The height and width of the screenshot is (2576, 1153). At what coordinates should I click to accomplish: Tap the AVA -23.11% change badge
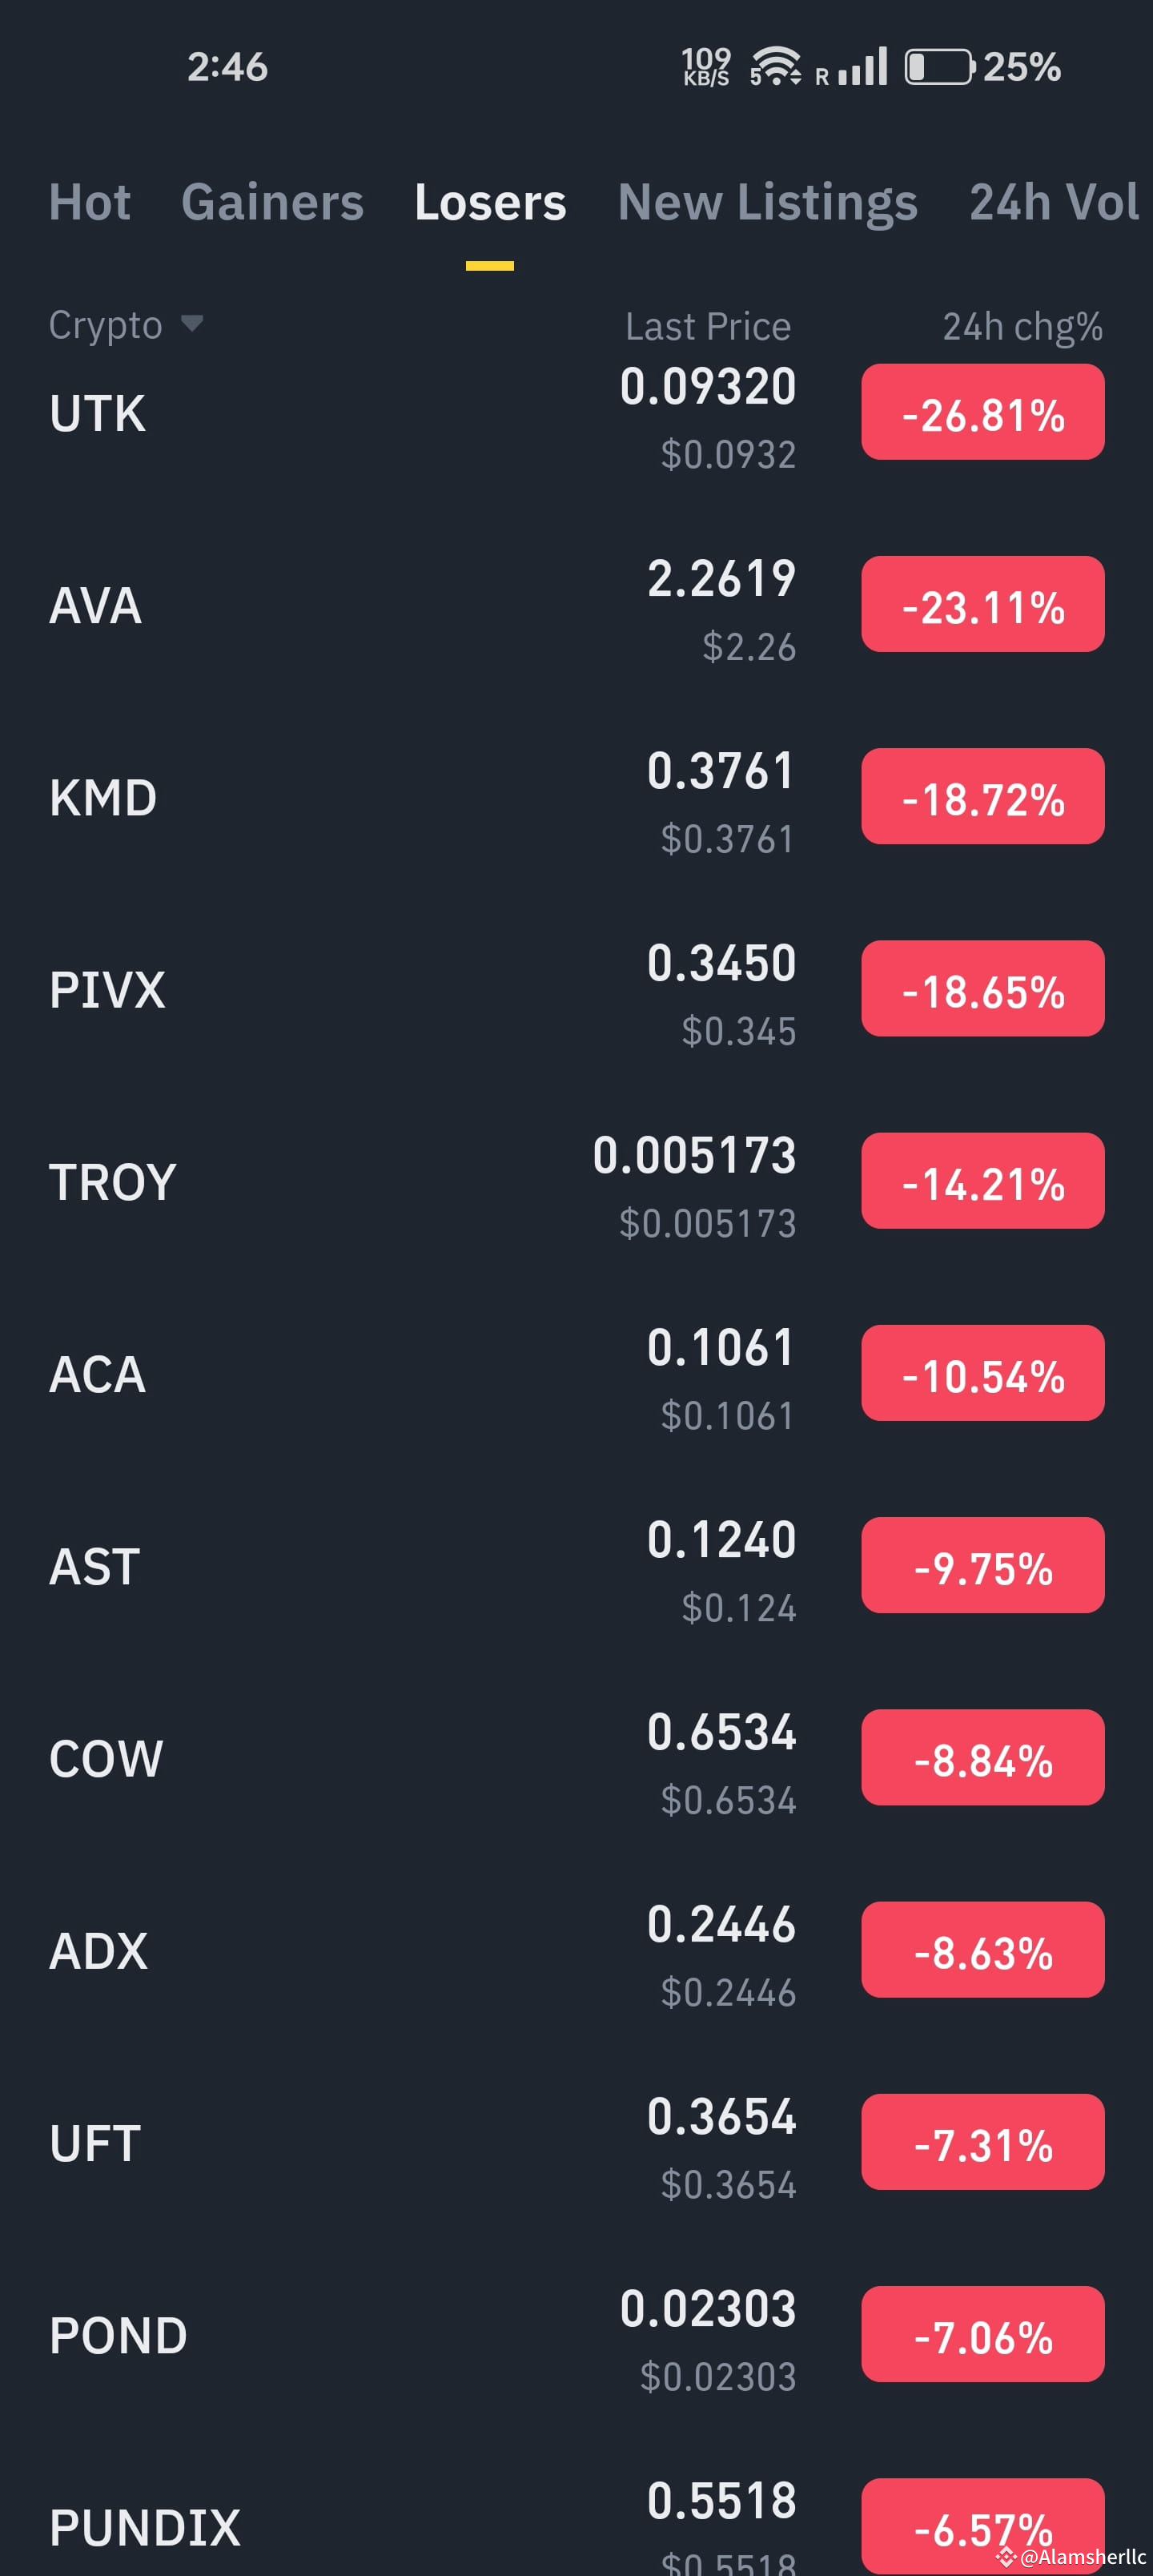click(x=983, y=605)
